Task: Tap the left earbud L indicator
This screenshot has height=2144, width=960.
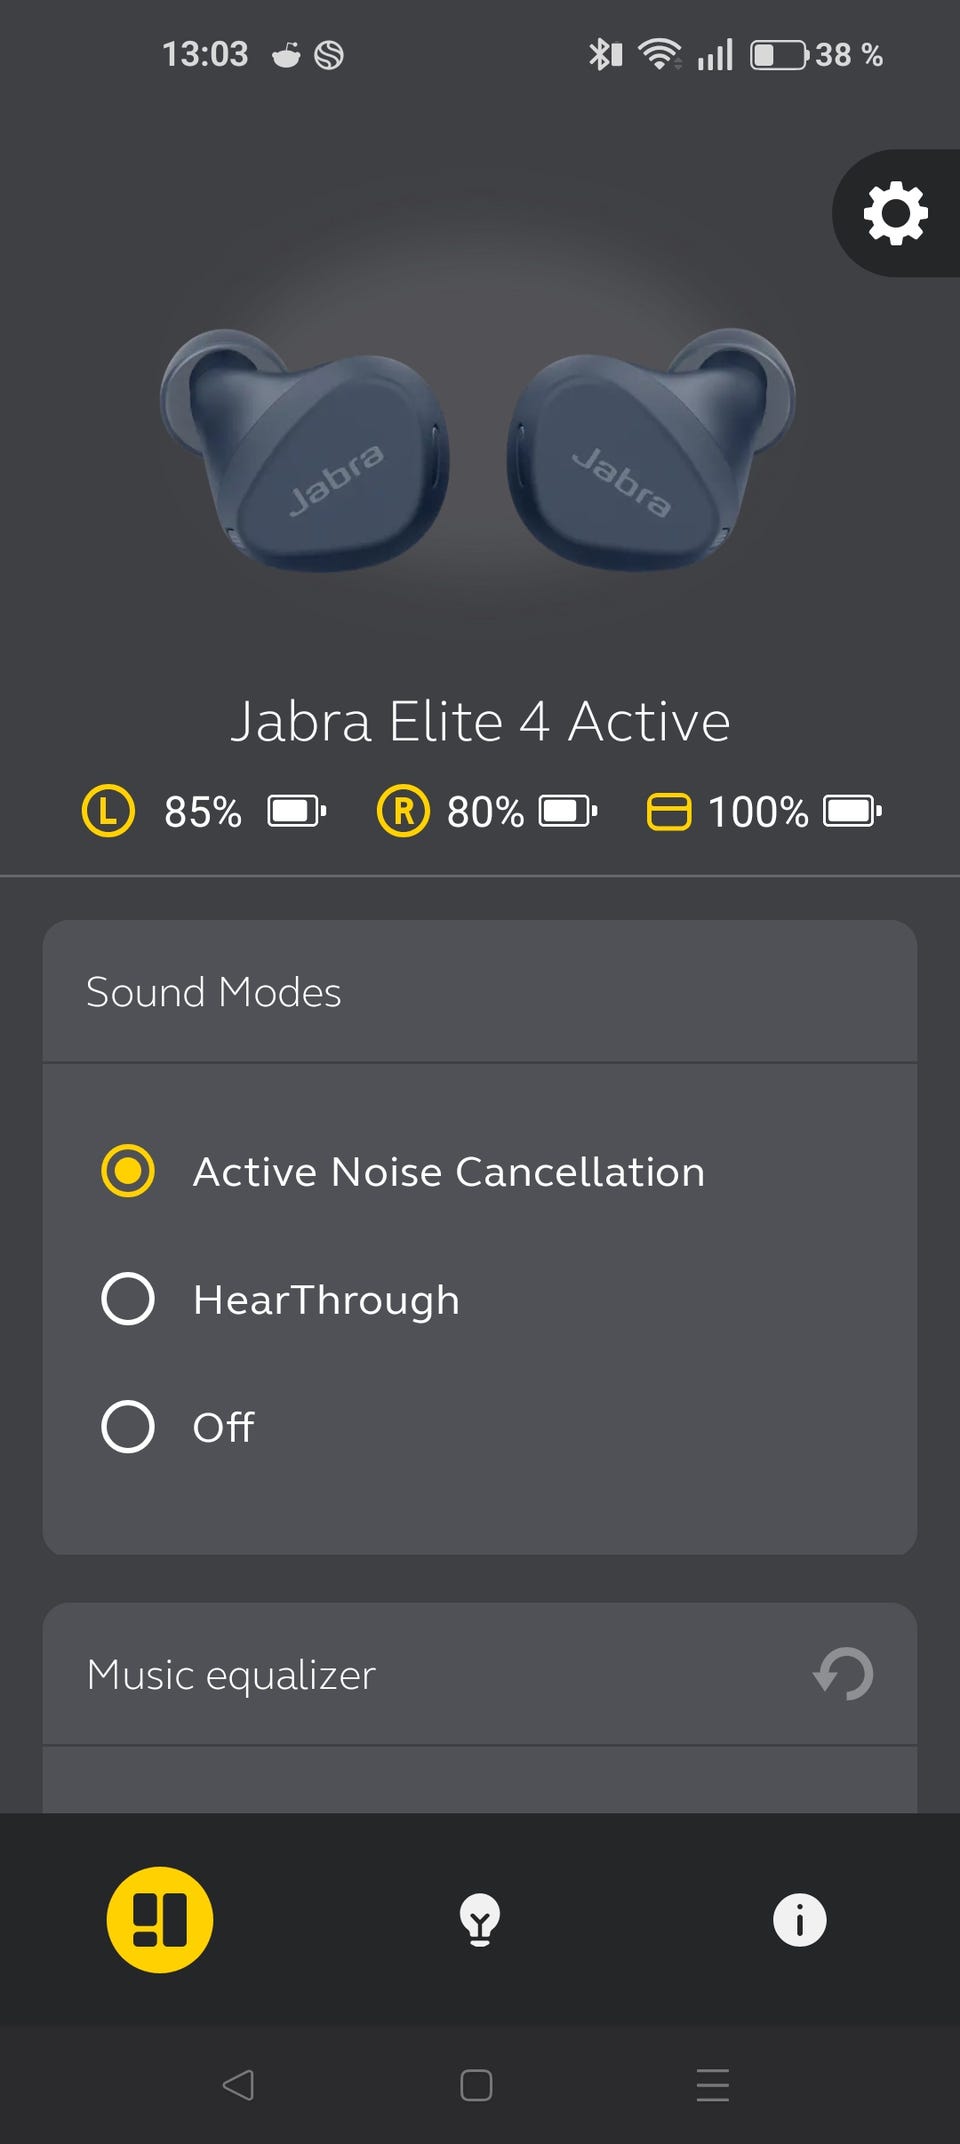Action: tap(108, 811)
